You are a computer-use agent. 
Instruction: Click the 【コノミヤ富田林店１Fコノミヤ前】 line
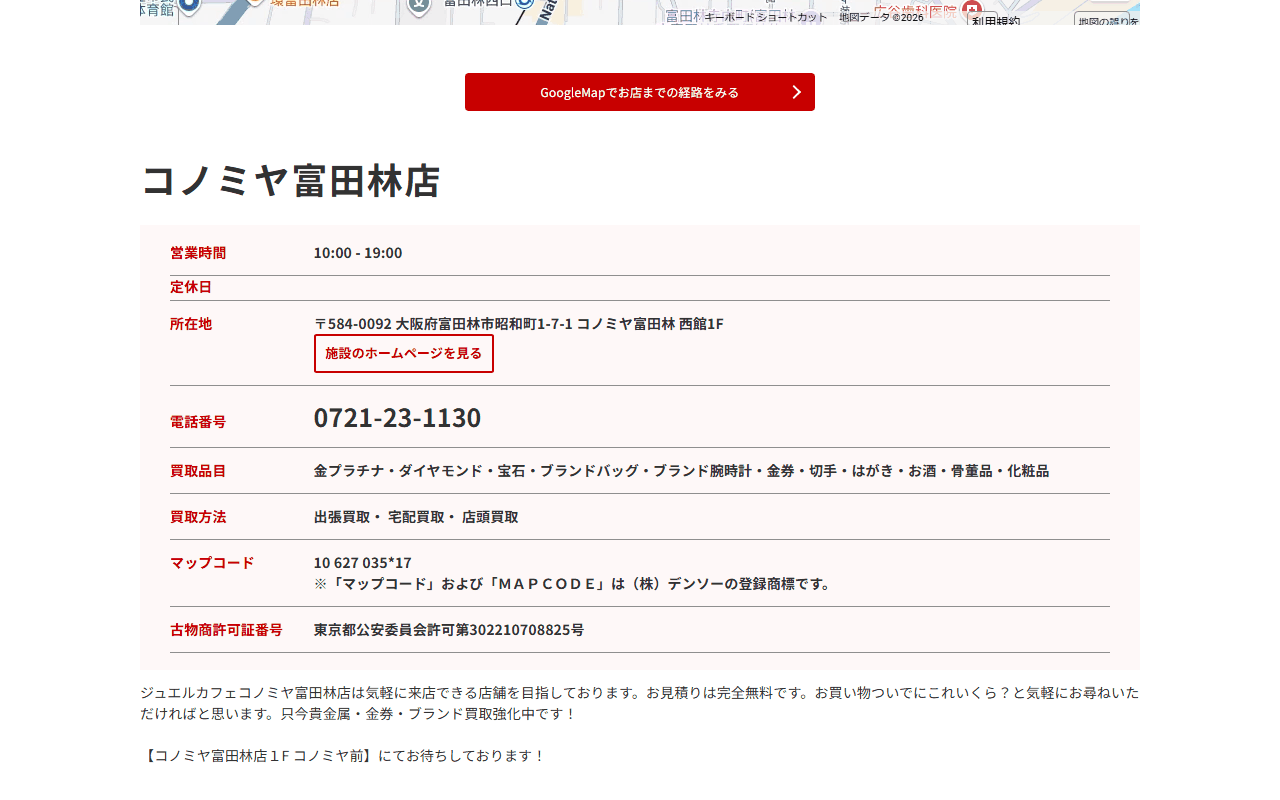[x=343, y=755]
